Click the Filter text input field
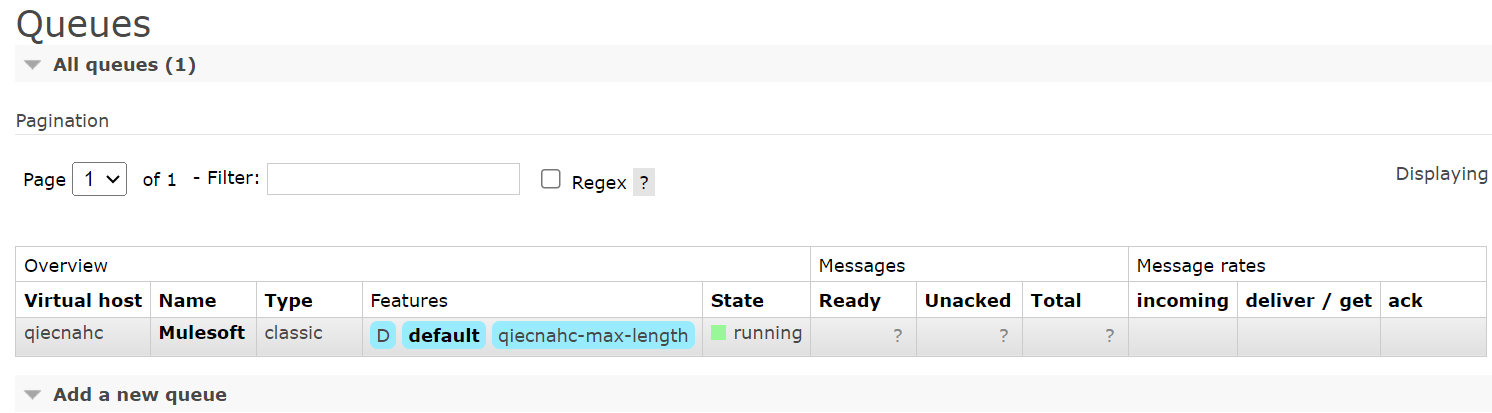 pos(393,179)
